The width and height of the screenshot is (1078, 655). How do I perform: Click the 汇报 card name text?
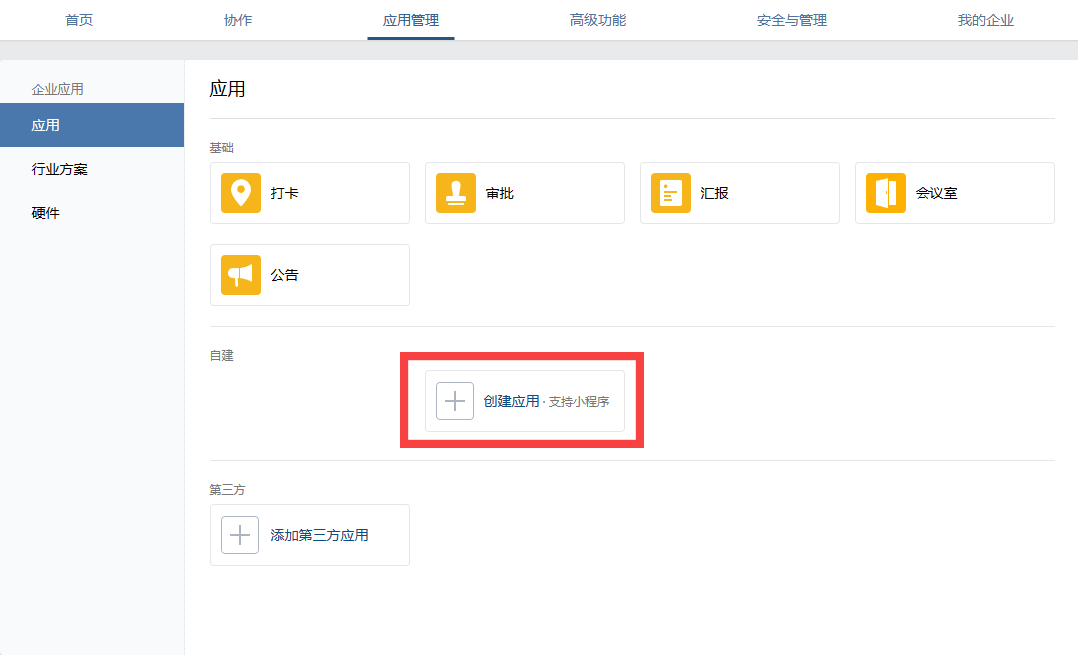pyautogui.click(x=714, y=193)
